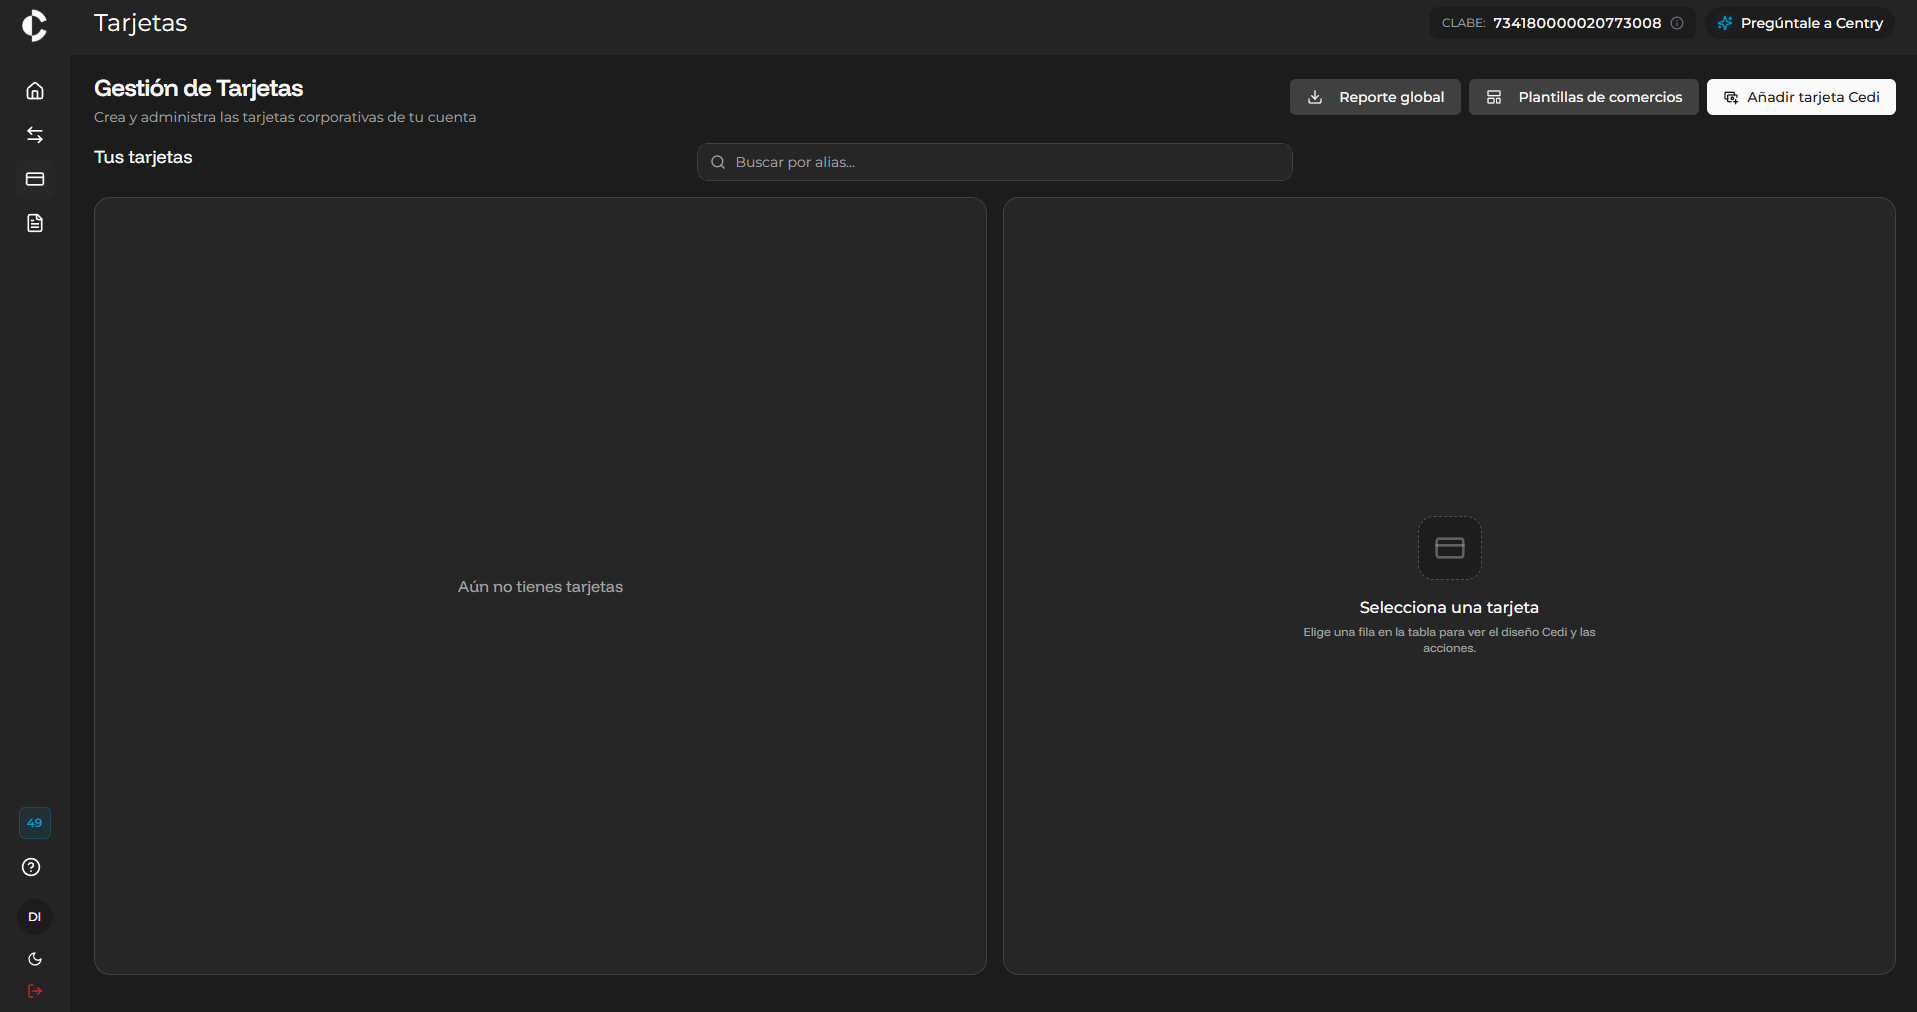Toggle dark mode moon icon

(x=35, y=959)
